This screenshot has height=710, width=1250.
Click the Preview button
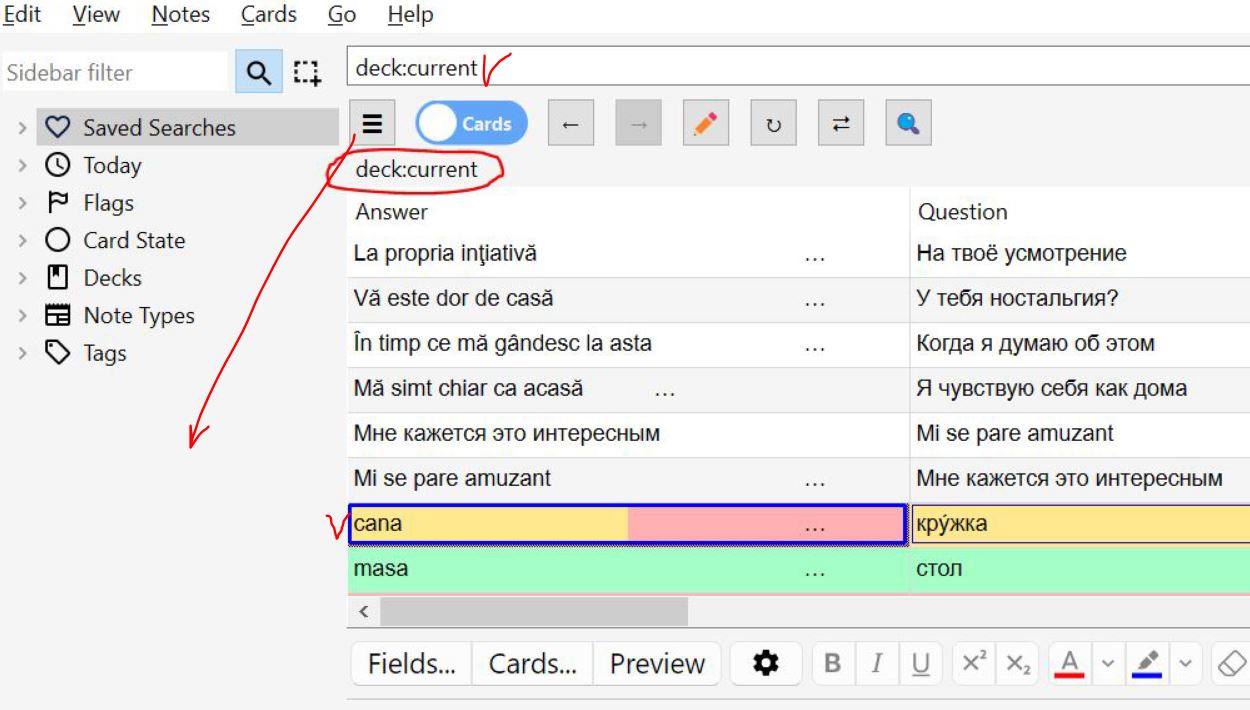pos(657,663)
